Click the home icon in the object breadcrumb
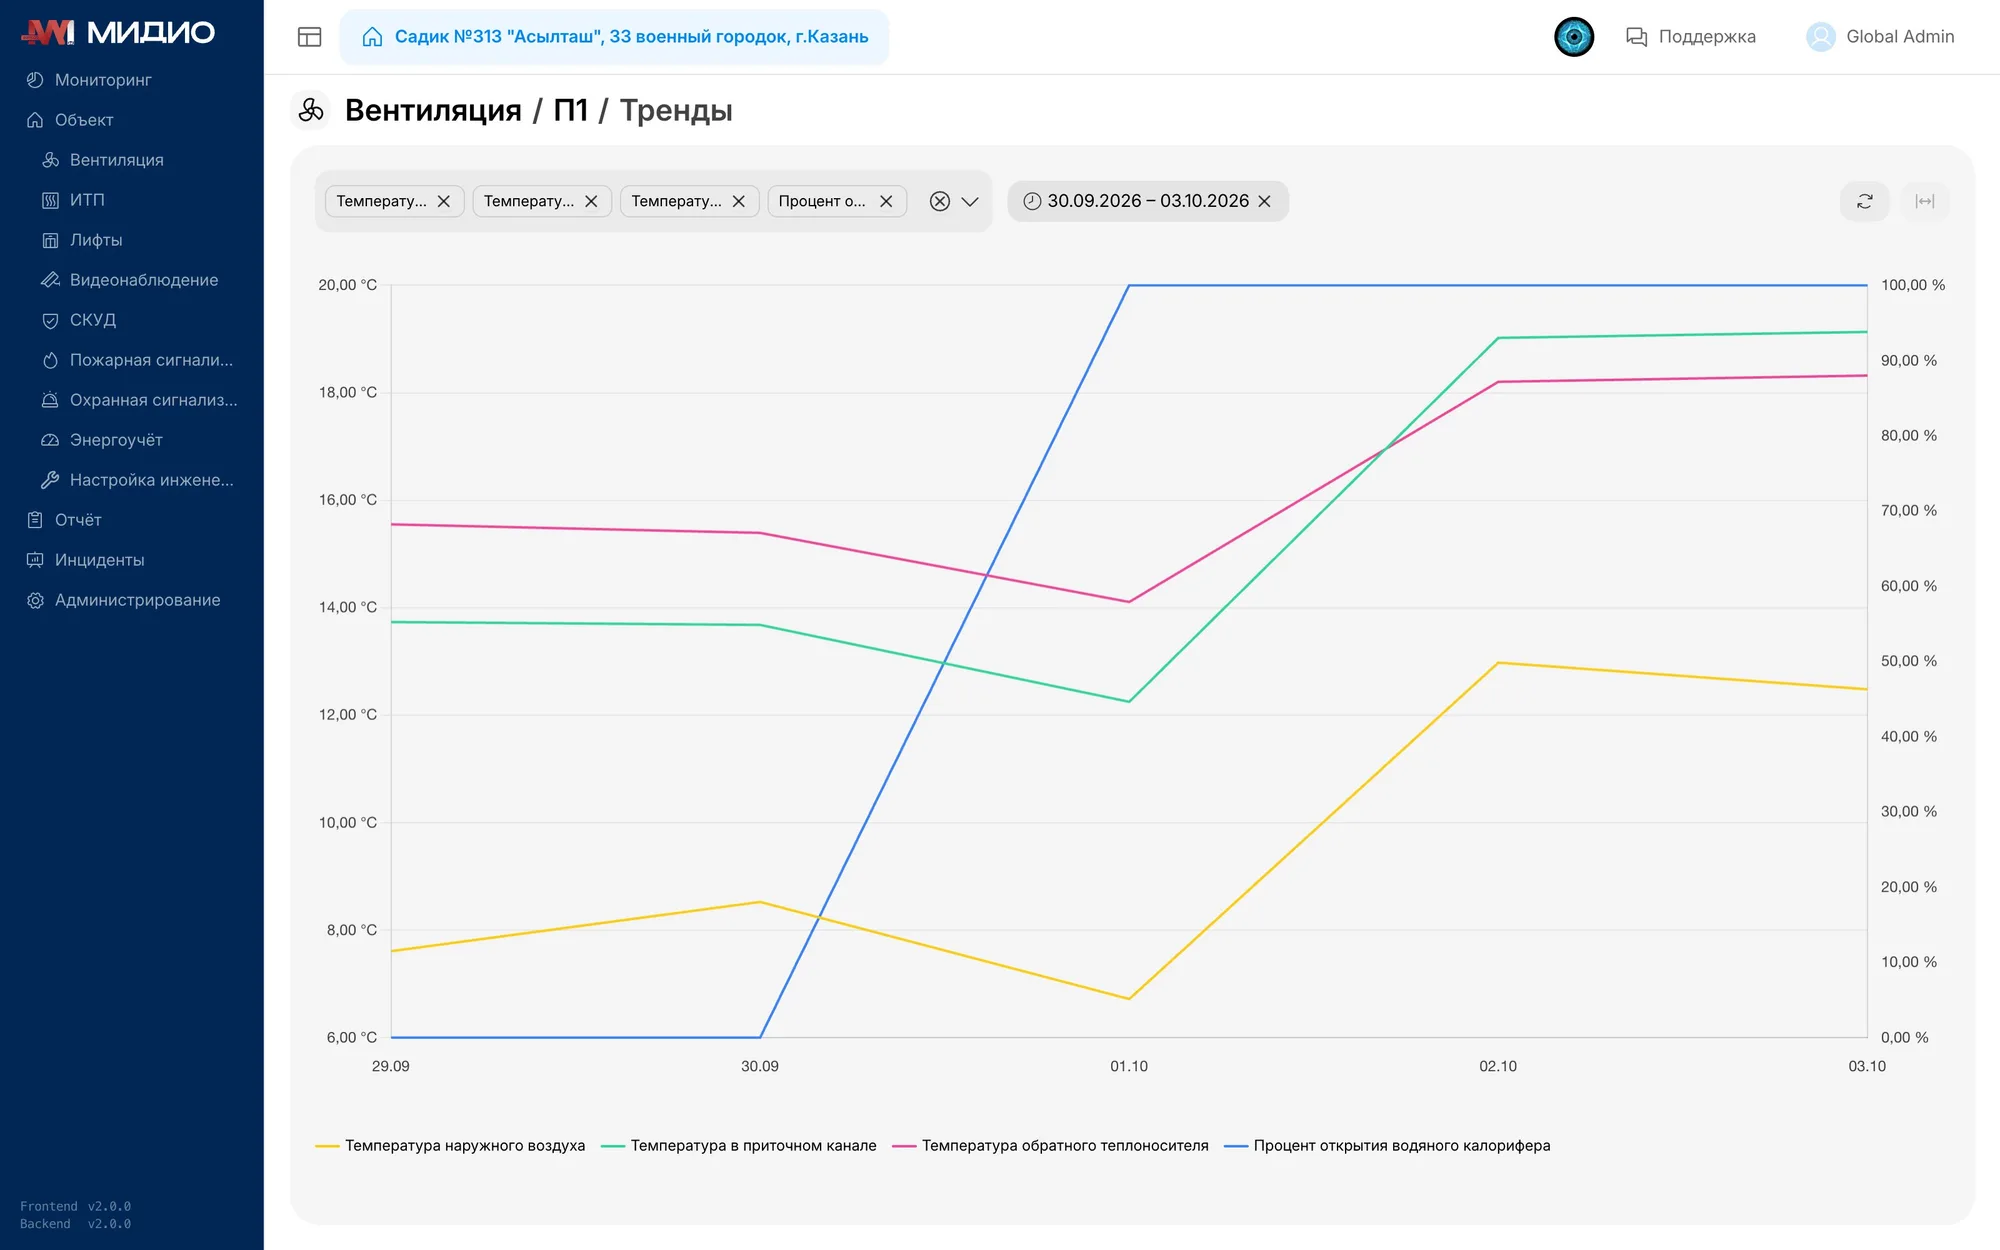2000x1250 pixels. pos(372,37)
